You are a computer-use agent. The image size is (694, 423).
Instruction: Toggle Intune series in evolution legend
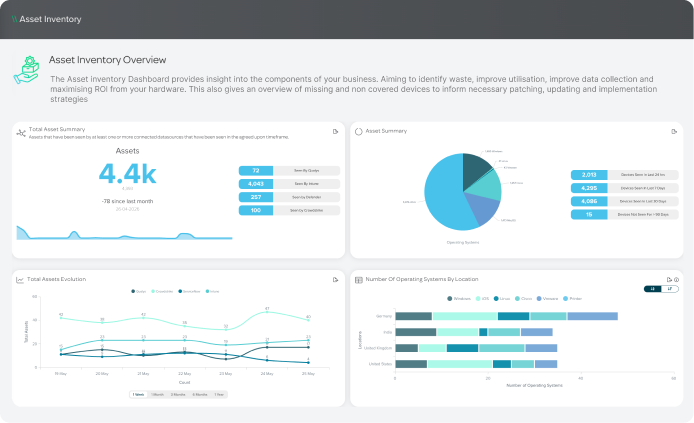[x=212, y=291]
